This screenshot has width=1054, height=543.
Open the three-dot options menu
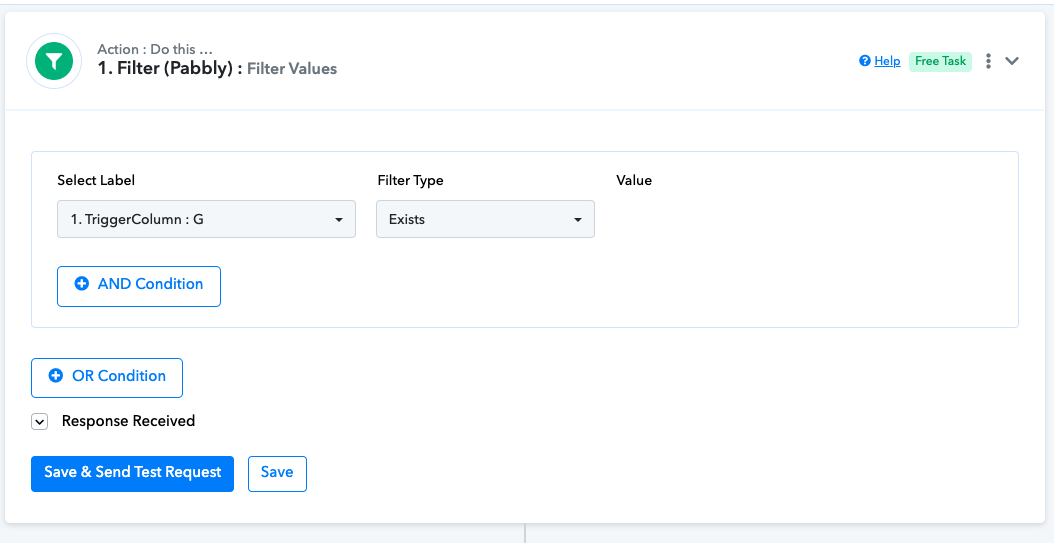(988, 61)
